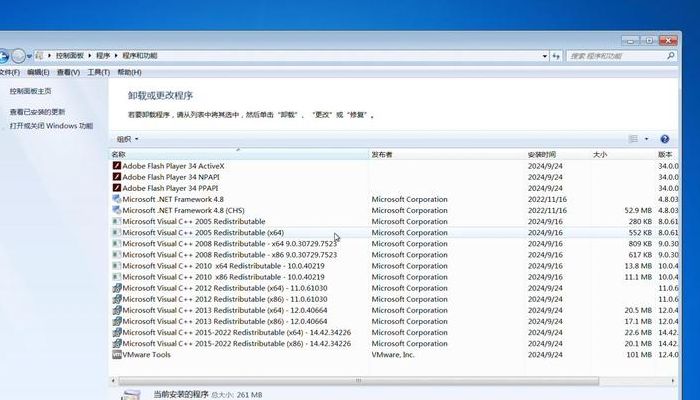700x400 pixels.
Task: Expand arrow after 程序 in address bar
Action: (x=116, y=56)
